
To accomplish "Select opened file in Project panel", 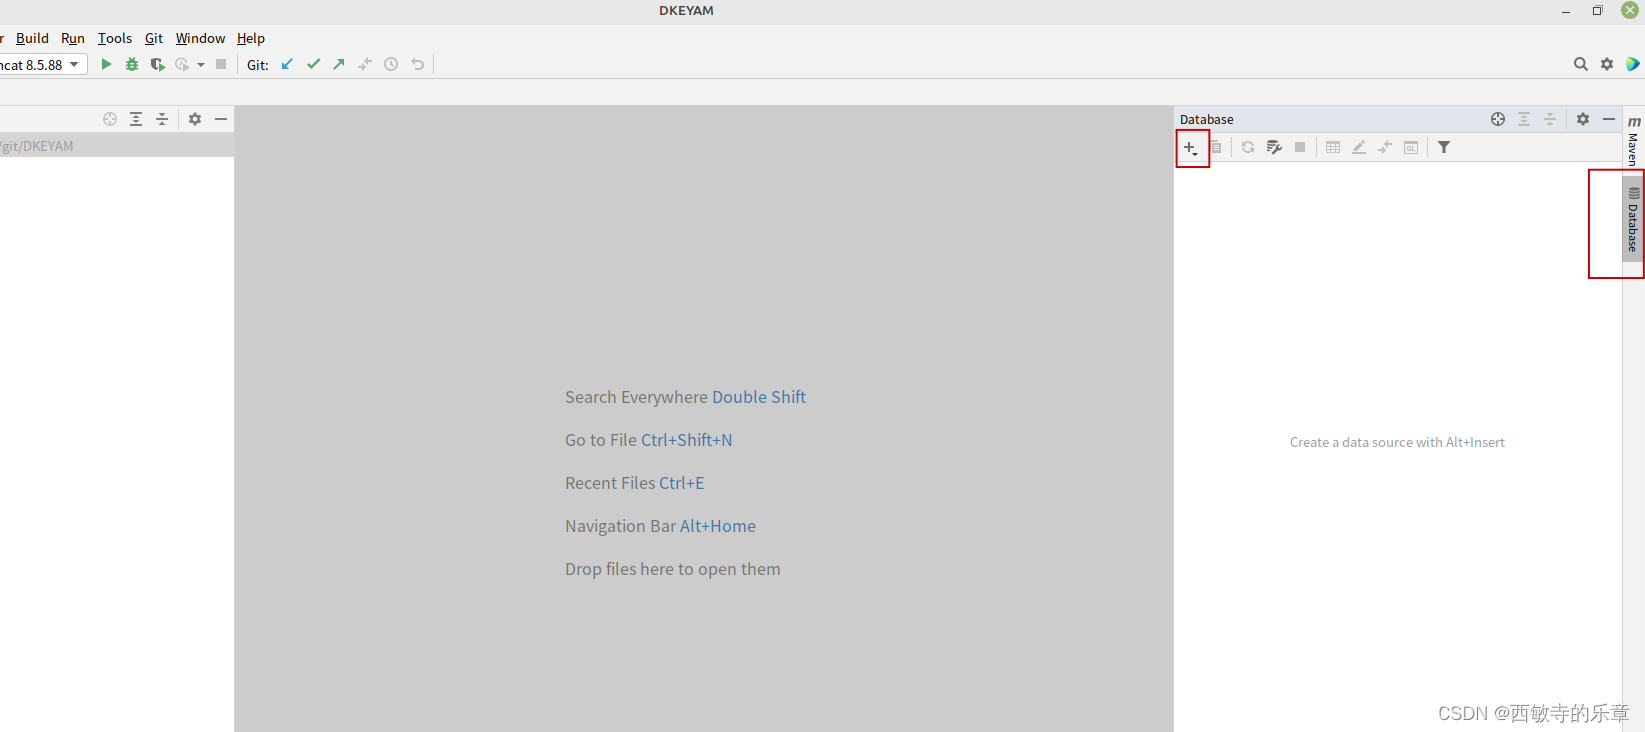I will pyautogui.click(x=110, y=119).
